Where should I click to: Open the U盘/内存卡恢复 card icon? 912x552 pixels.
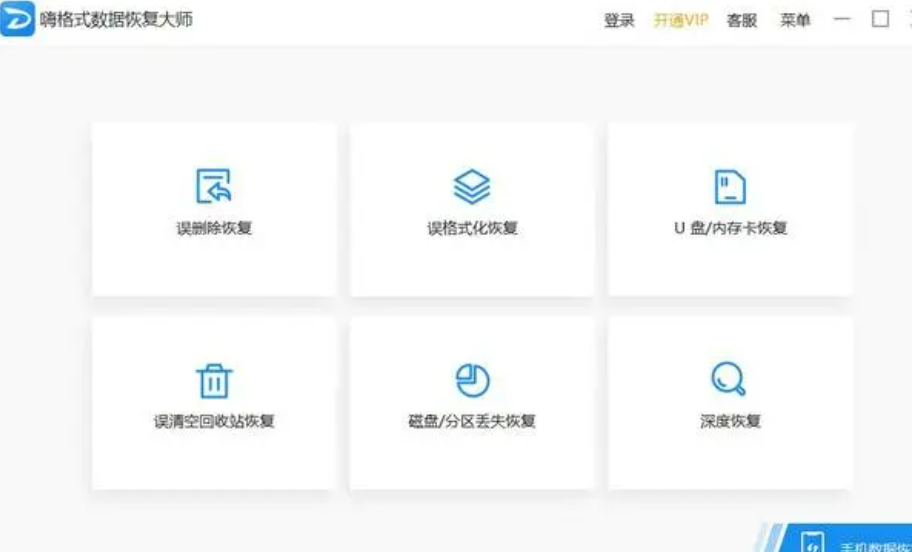point(730,187)
